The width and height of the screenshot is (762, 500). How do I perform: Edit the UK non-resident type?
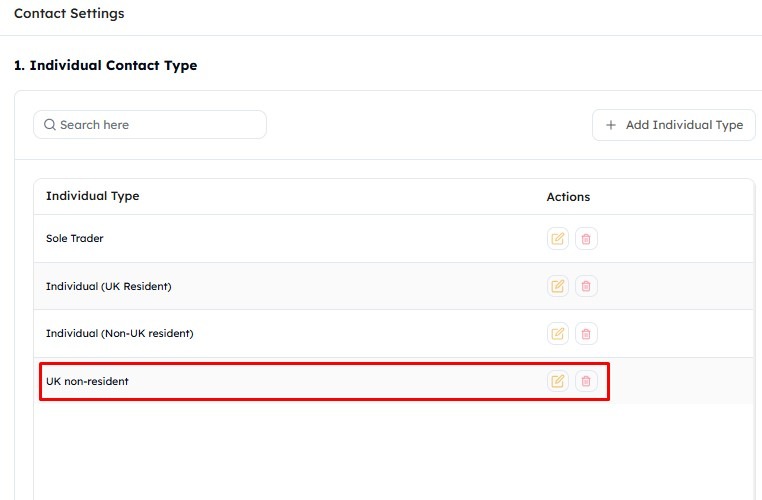pos(557,381)
